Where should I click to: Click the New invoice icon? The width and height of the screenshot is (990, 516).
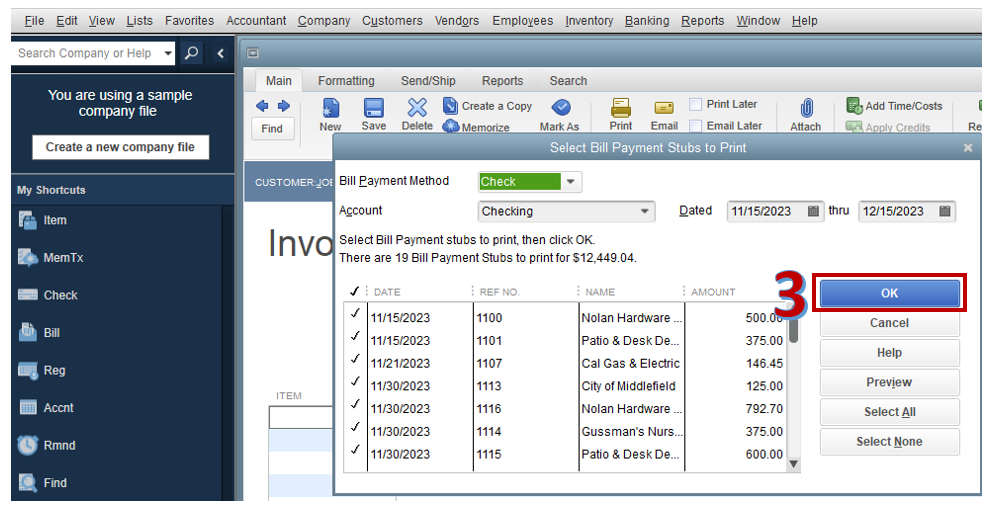pos(330,108)
